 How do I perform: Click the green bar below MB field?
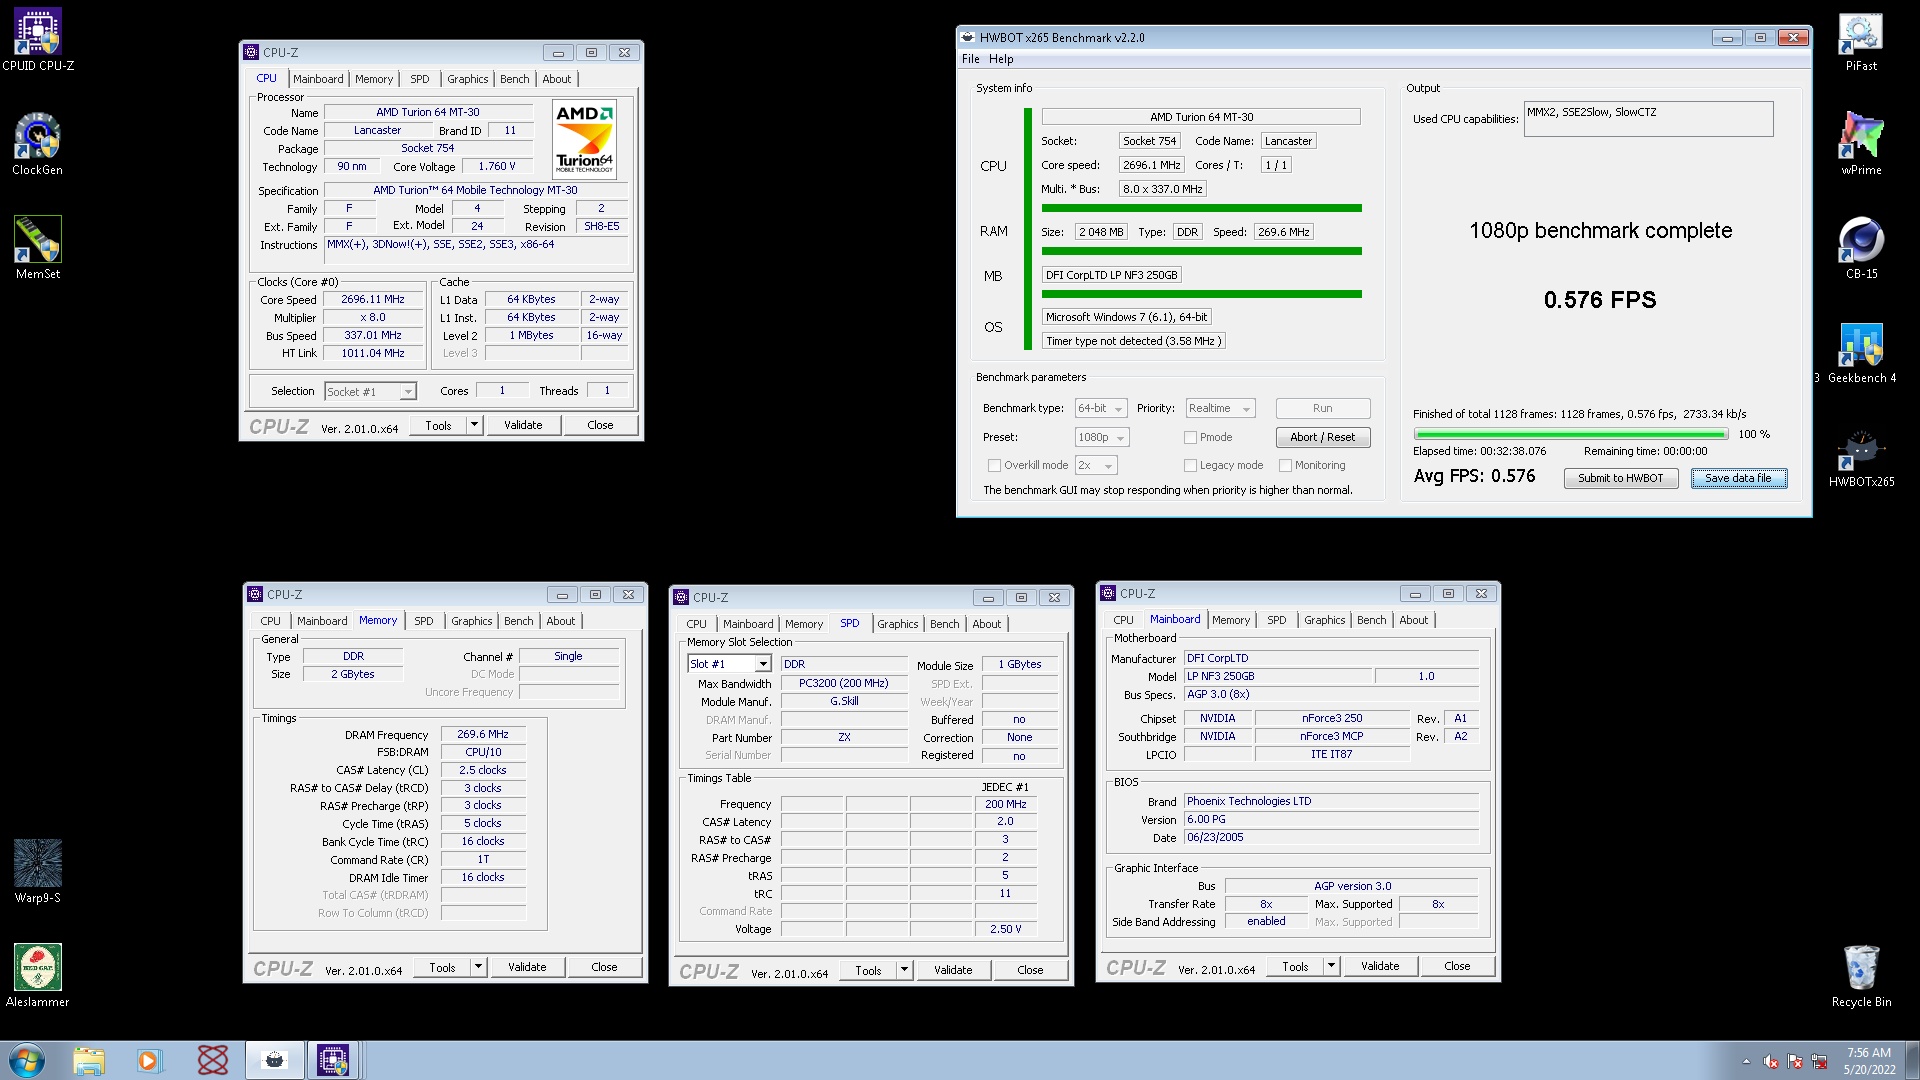click(x=1202, y=294)
